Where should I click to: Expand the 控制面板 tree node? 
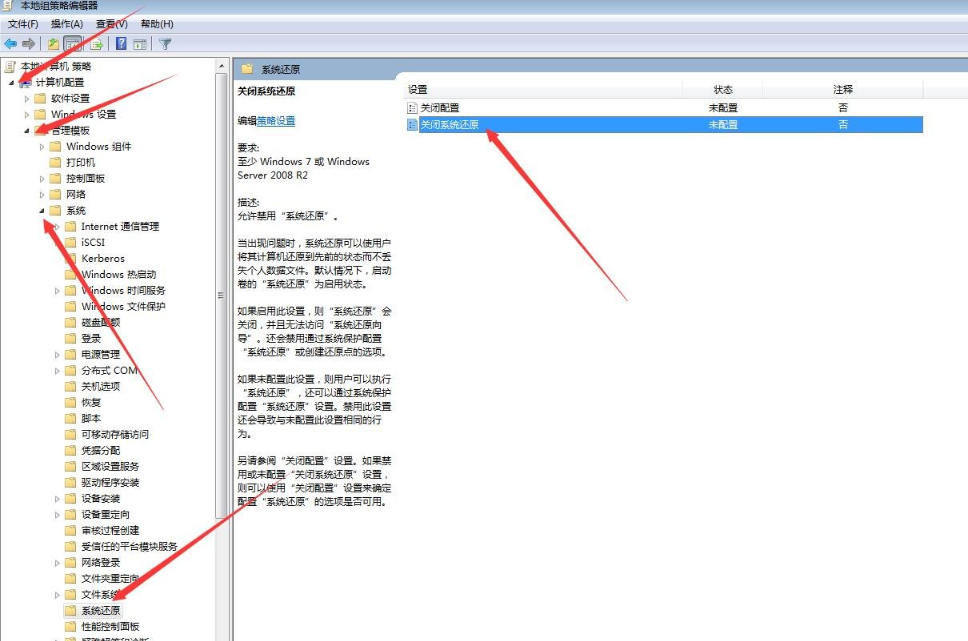pyautogui.click(x=42, y=178)
